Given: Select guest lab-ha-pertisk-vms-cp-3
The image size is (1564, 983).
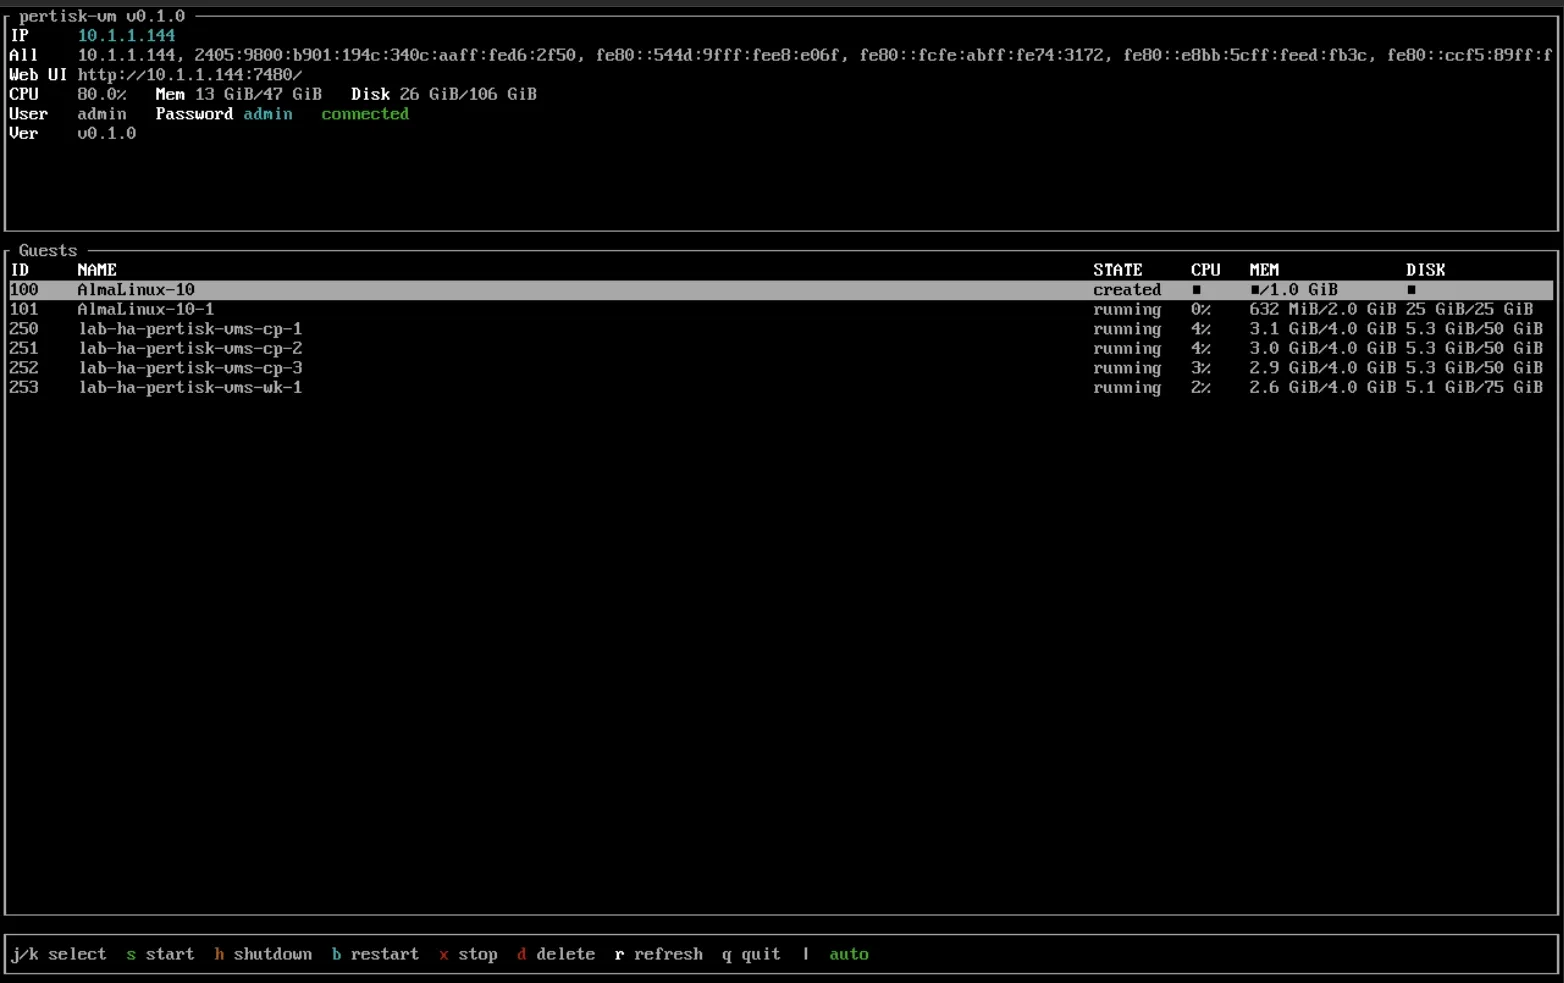Looking at the screenshot, I should coord(781,368).
